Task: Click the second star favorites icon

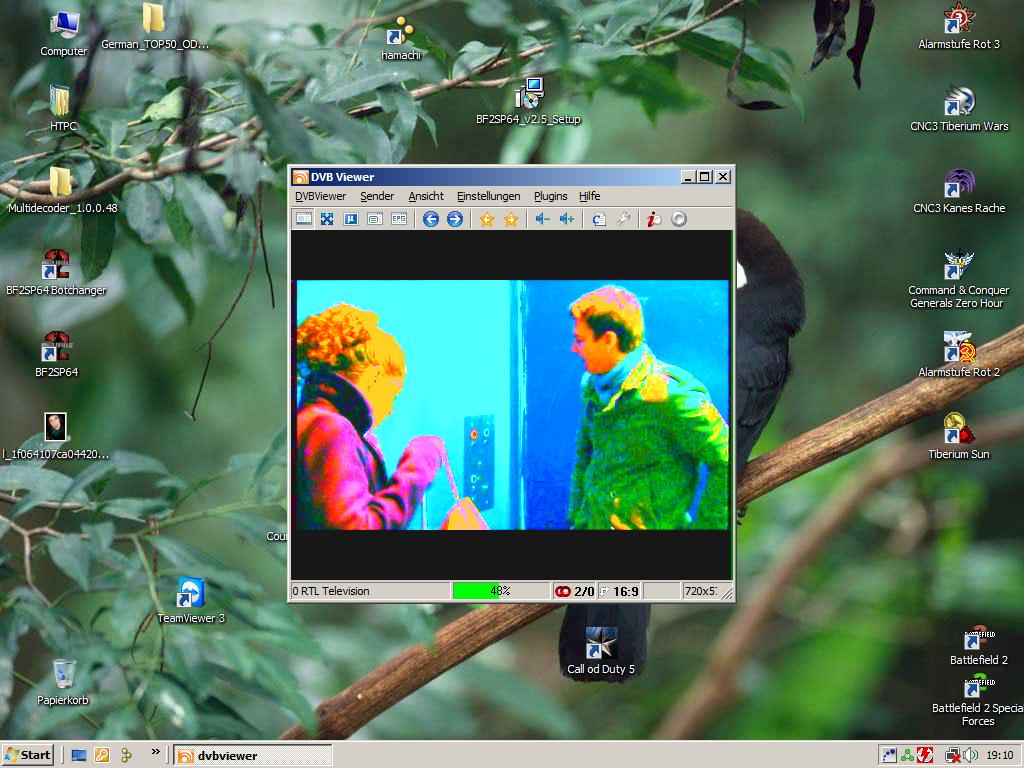Action: pos(511,219)
